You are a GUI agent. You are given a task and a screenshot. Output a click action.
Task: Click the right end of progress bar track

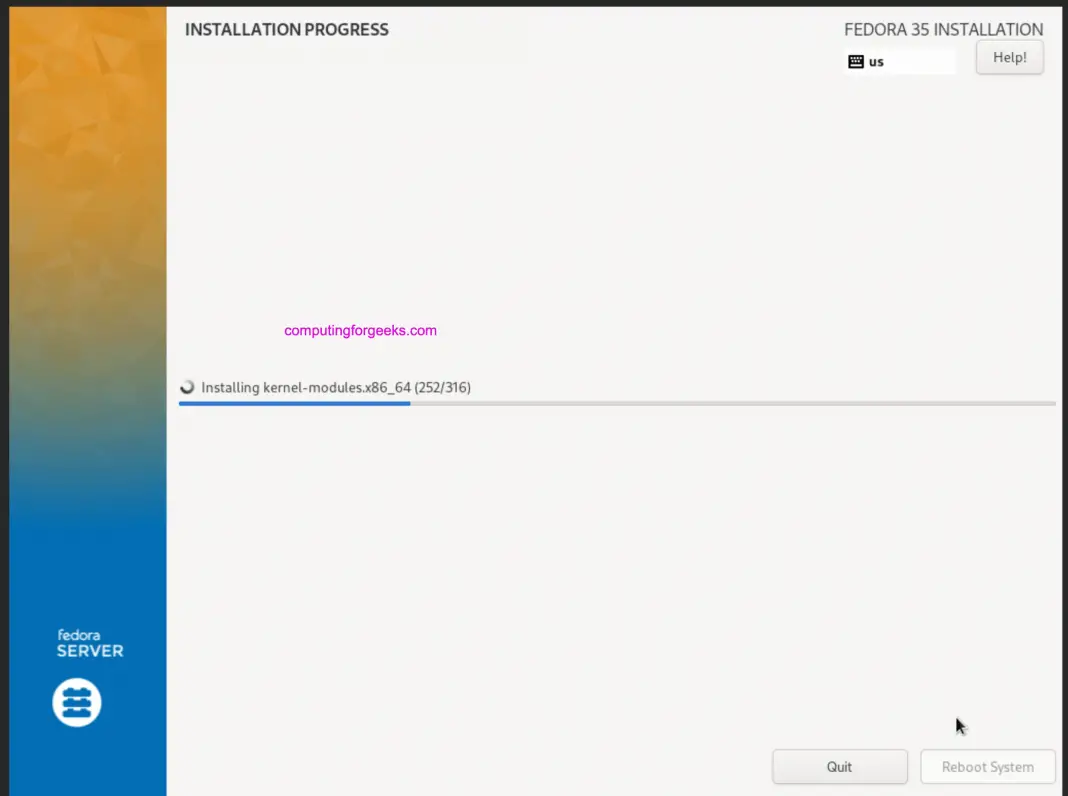pyautogui.click(x=1050, y=403)
